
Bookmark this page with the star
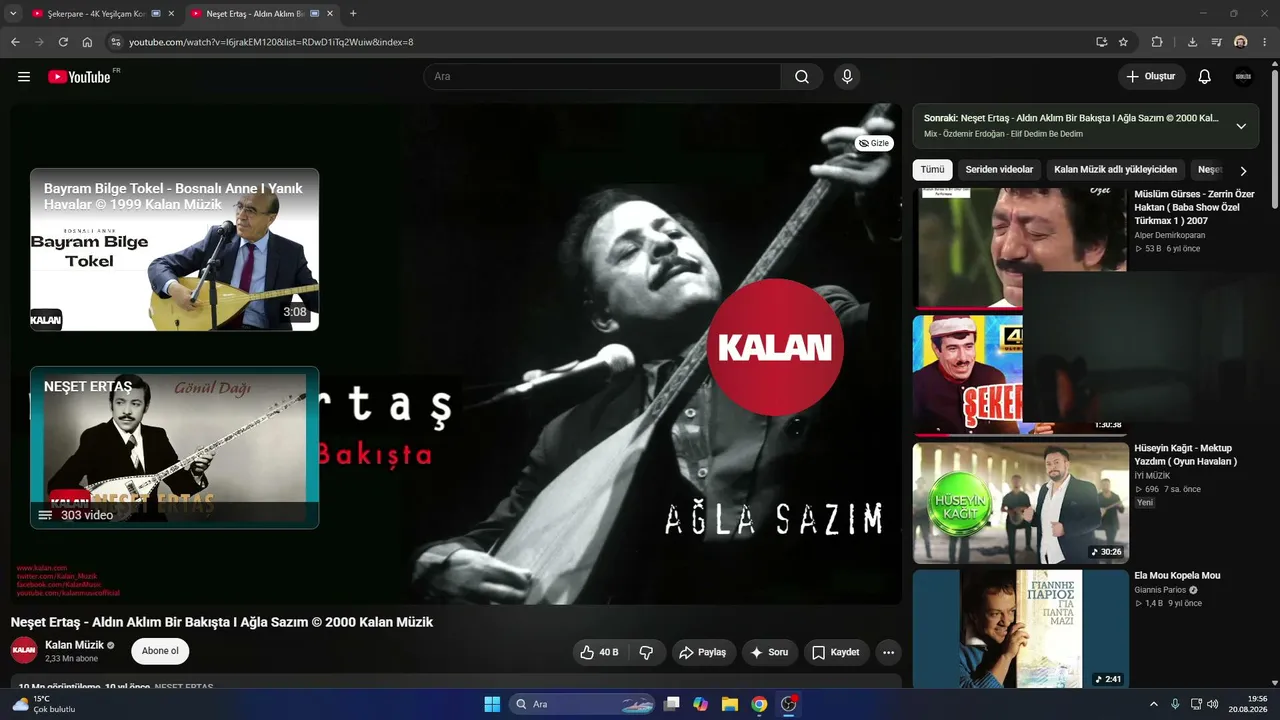(x=1123, y=42)
